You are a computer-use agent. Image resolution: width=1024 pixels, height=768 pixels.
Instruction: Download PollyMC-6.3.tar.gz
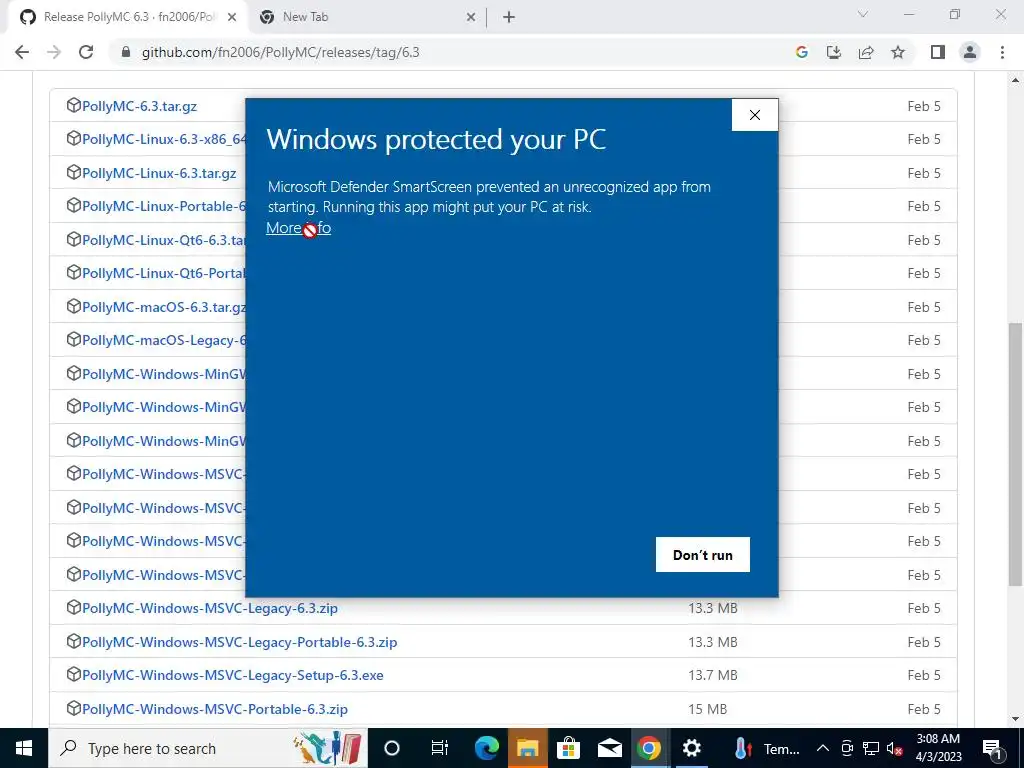(x=139, y=106)
